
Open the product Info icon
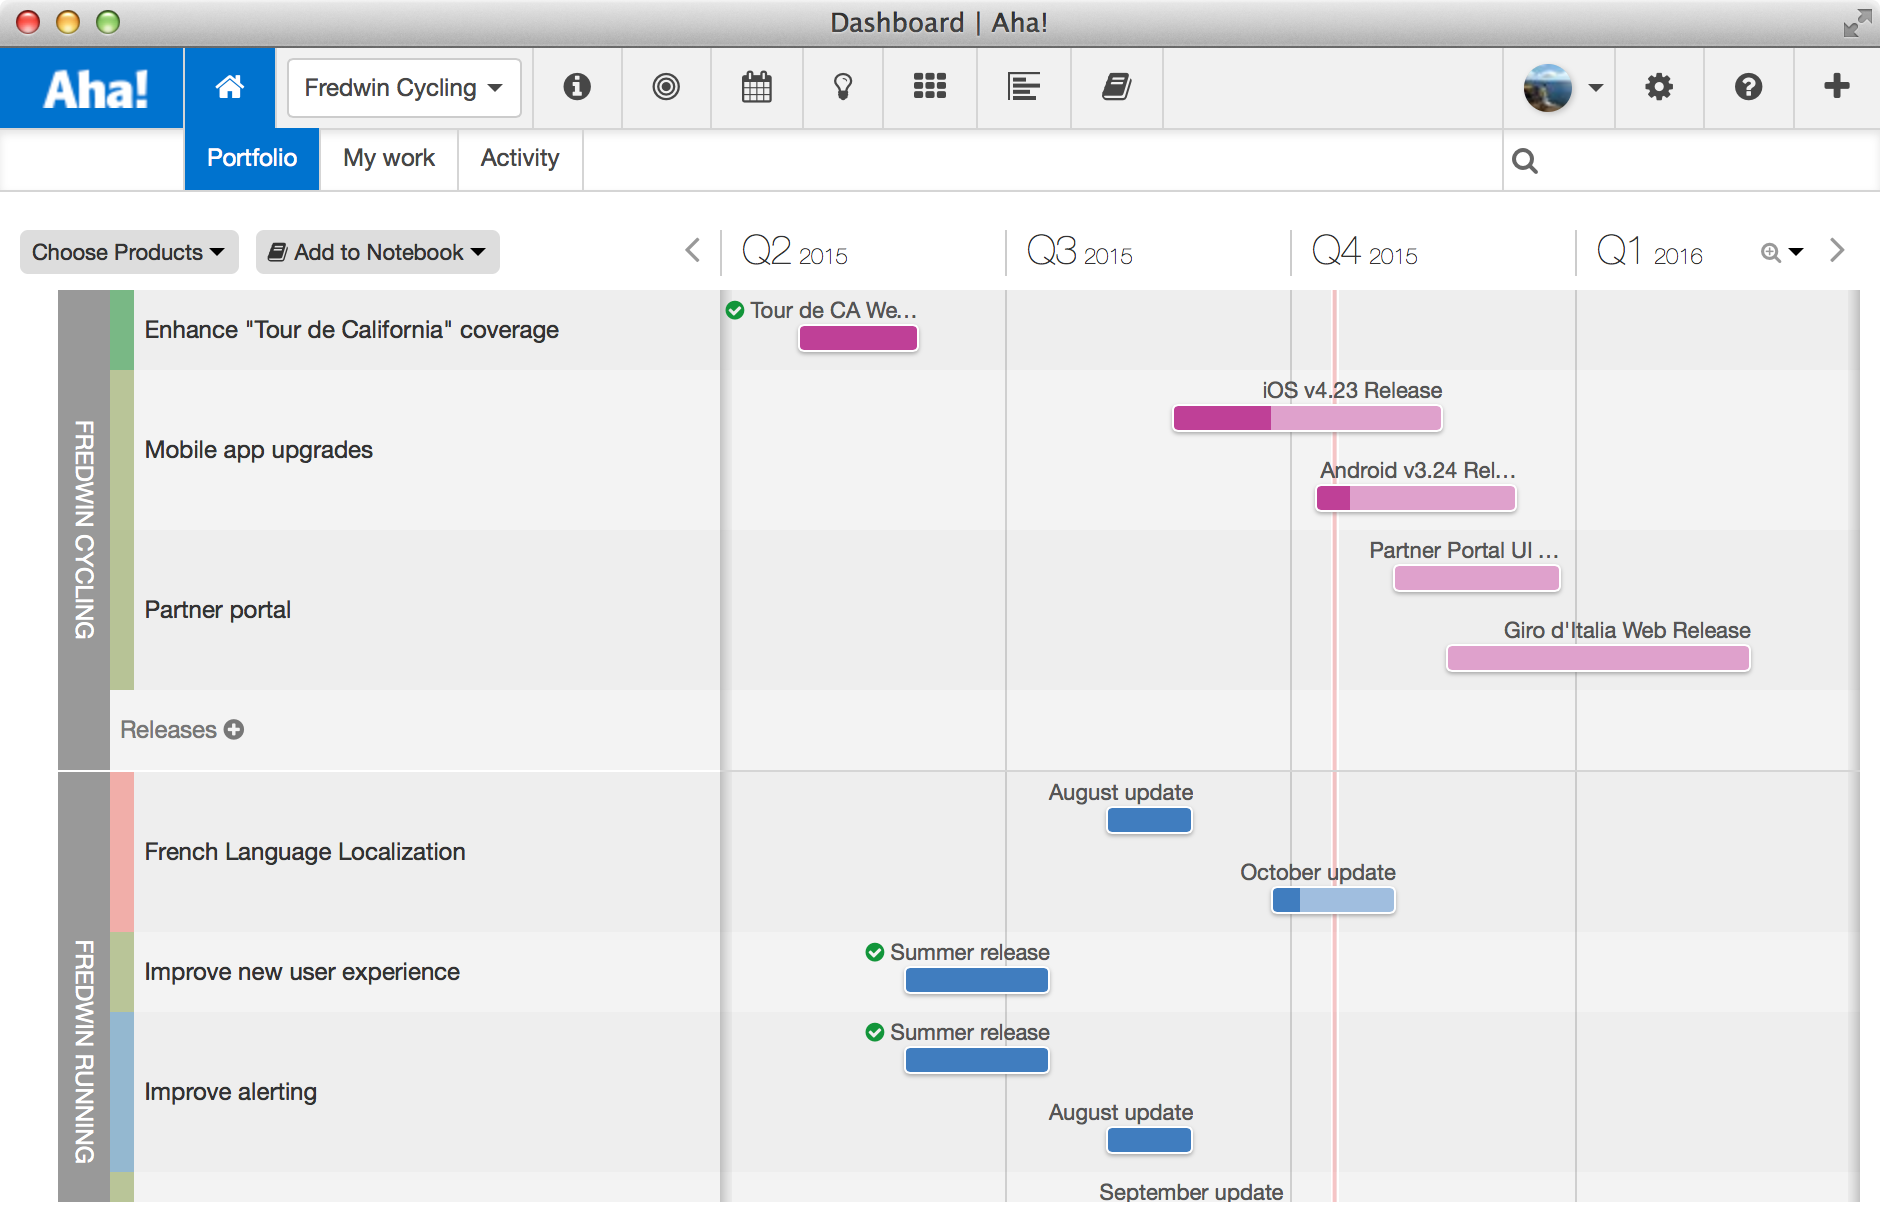577,87
